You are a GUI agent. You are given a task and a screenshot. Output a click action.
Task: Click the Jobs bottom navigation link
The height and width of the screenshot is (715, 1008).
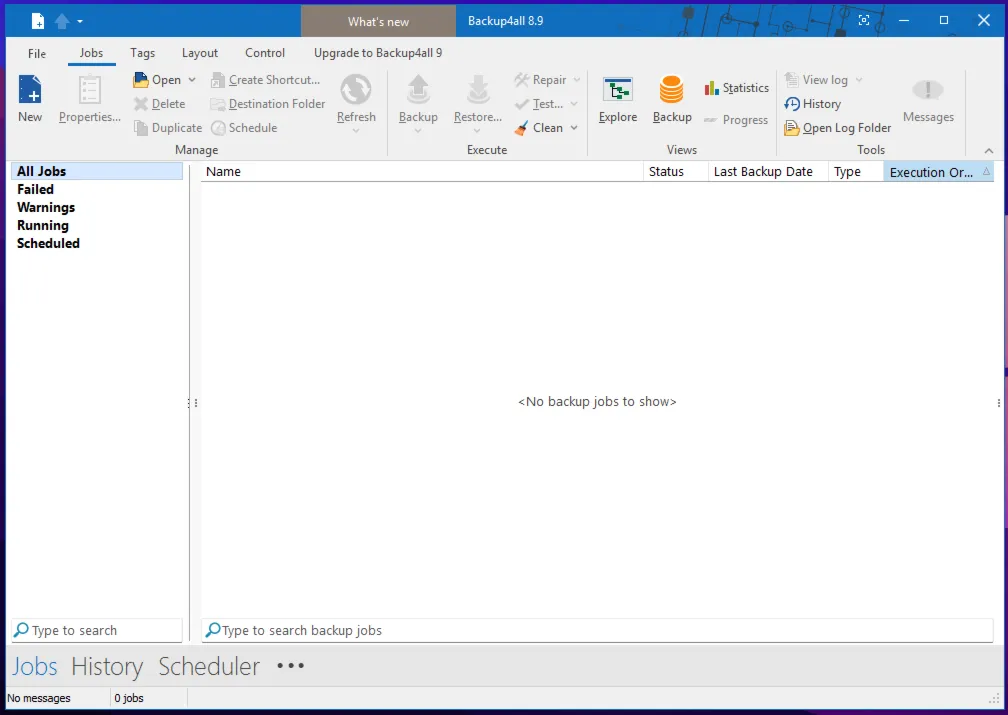35,667
